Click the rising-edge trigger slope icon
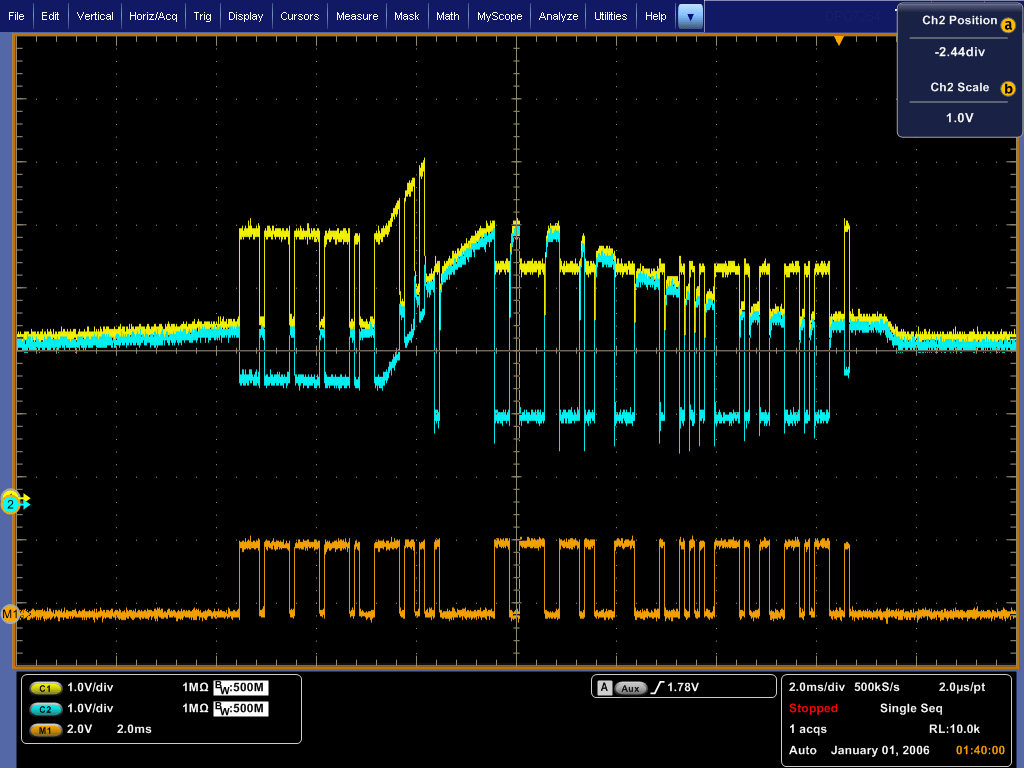The width and height of the screenshot is (1024, 768). [656, 688]
